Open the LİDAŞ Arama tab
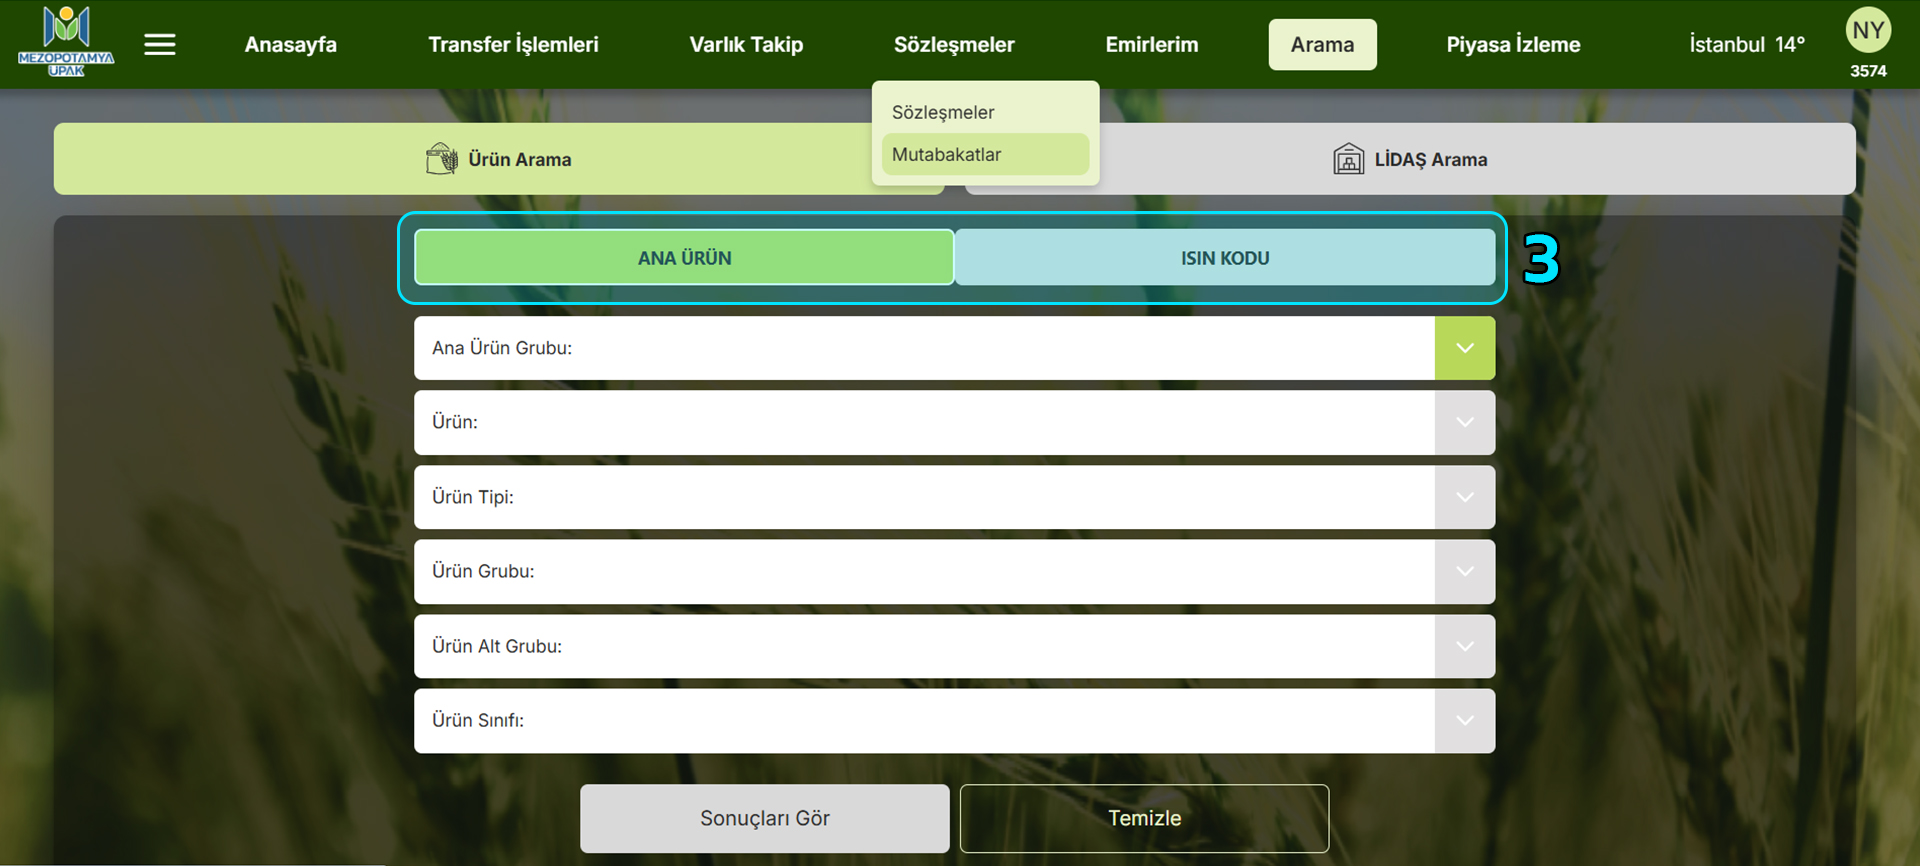 (1430, 160)
